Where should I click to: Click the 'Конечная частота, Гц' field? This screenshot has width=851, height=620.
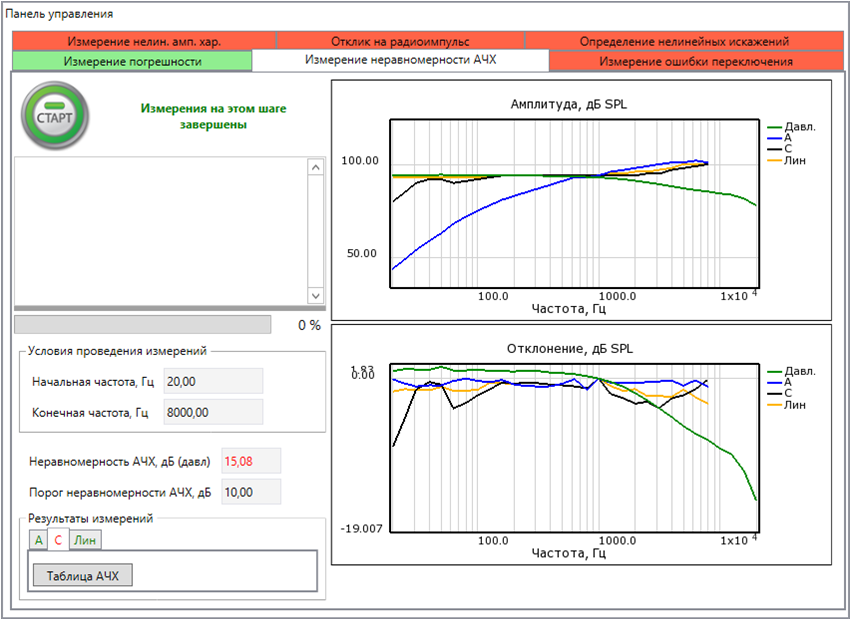point(211,412)
